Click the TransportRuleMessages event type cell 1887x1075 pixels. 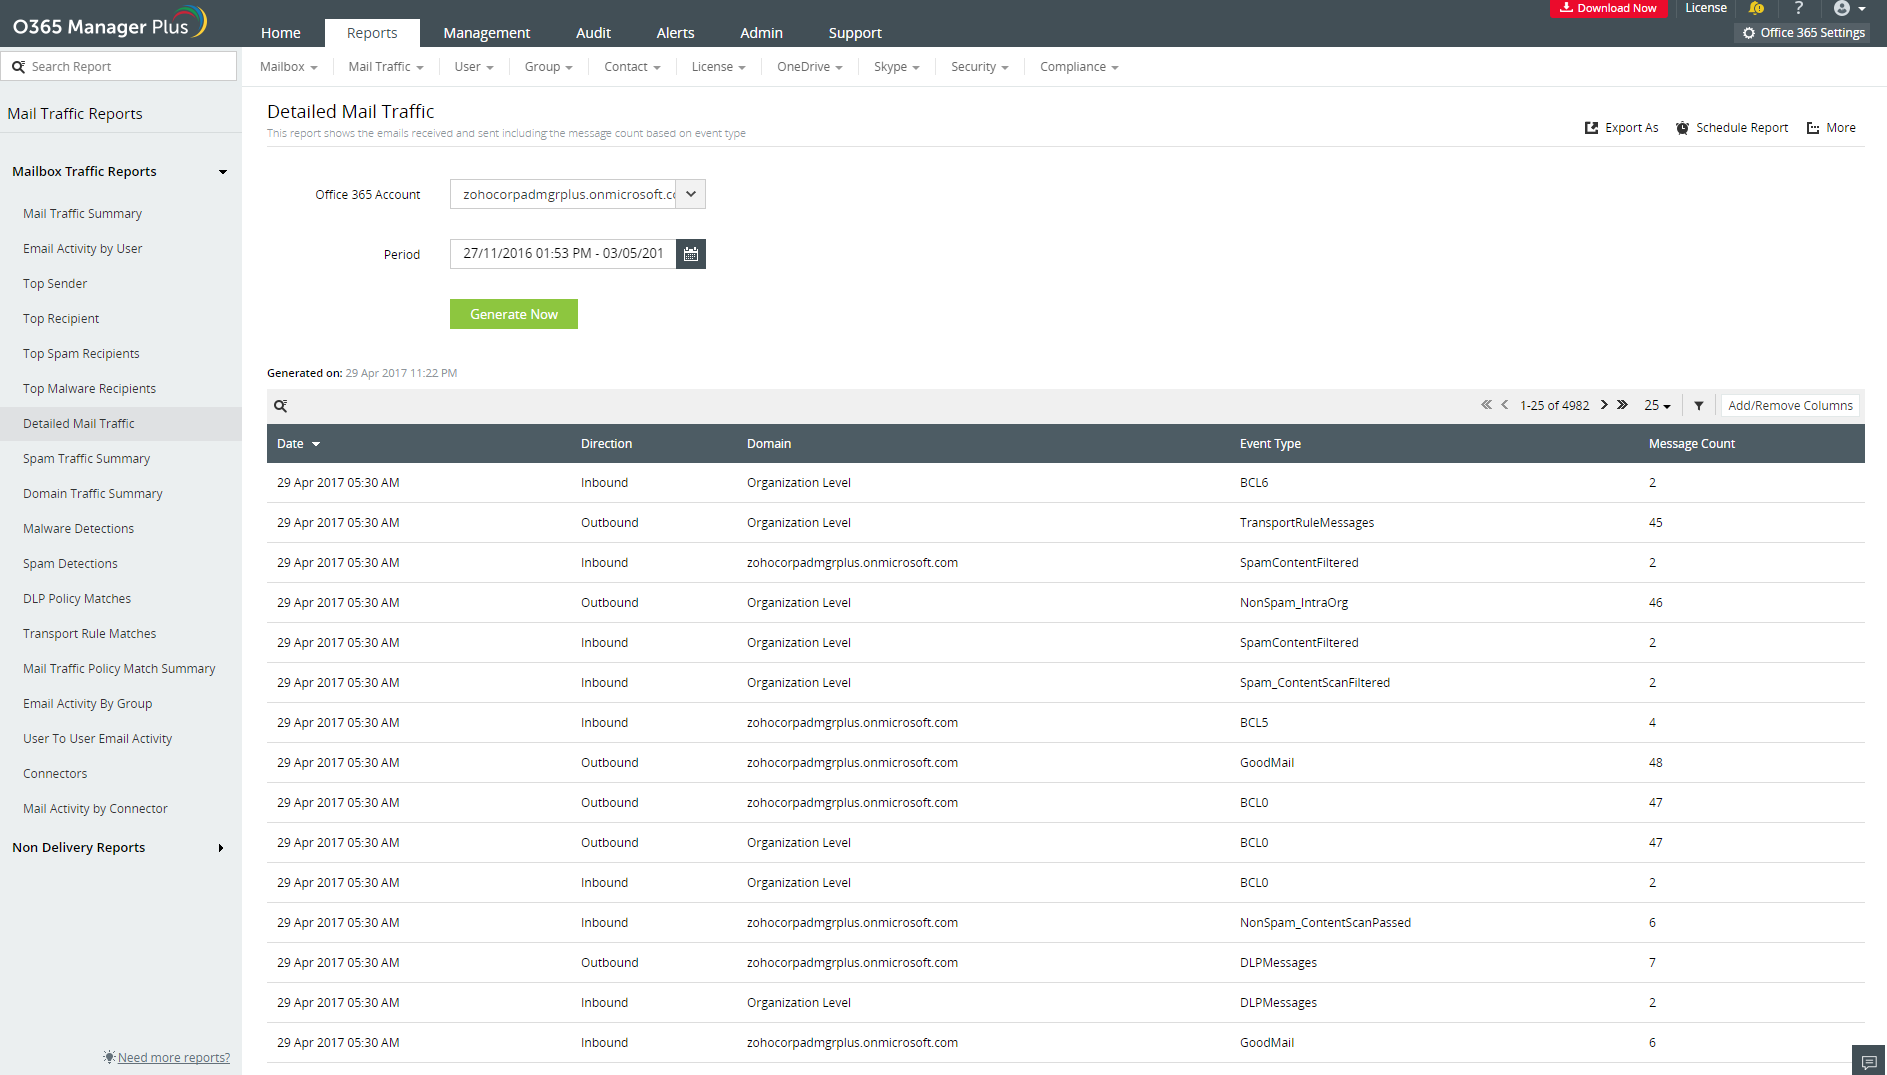tap(1306, 523)
